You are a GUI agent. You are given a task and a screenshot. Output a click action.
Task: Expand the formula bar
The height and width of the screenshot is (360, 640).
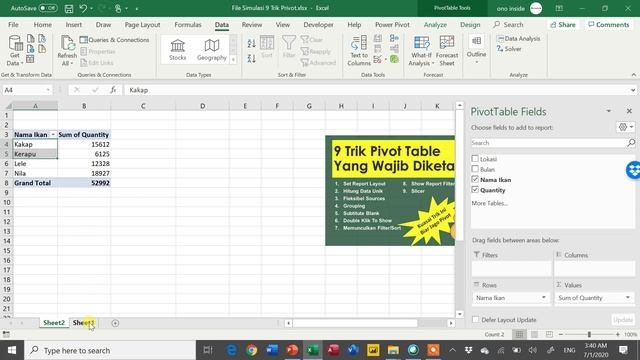(633, 90)
